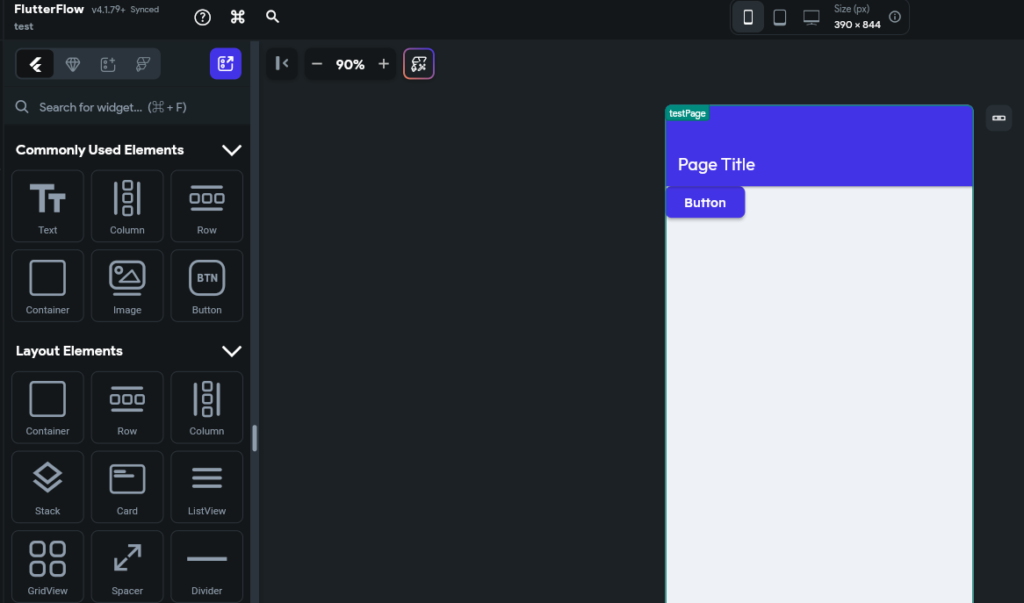Switch to the Flutter widgets tab

pyautogui.click(x=36, y=64)
